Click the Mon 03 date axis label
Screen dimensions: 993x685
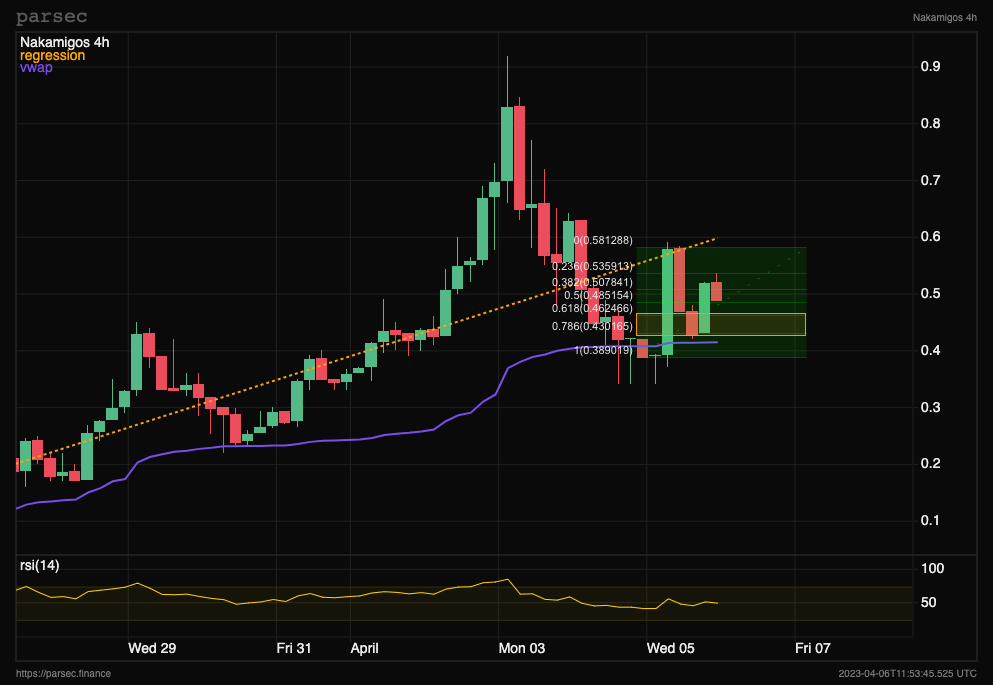pos(522,648)
